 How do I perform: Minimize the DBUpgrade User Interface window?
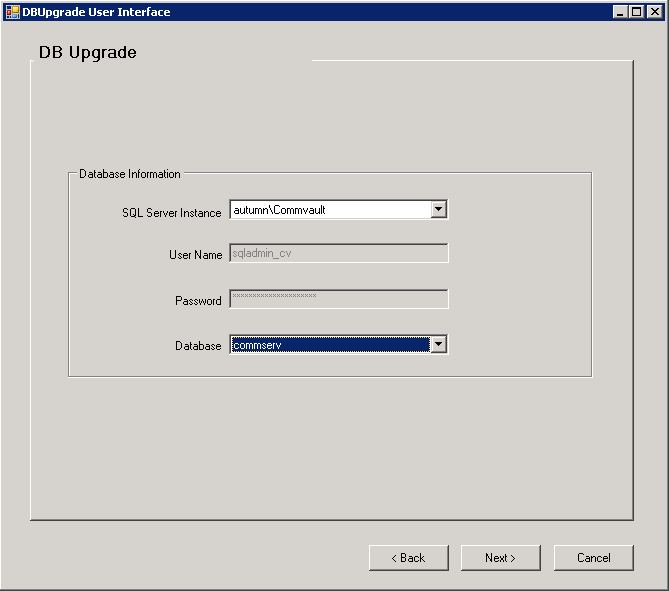621,12
